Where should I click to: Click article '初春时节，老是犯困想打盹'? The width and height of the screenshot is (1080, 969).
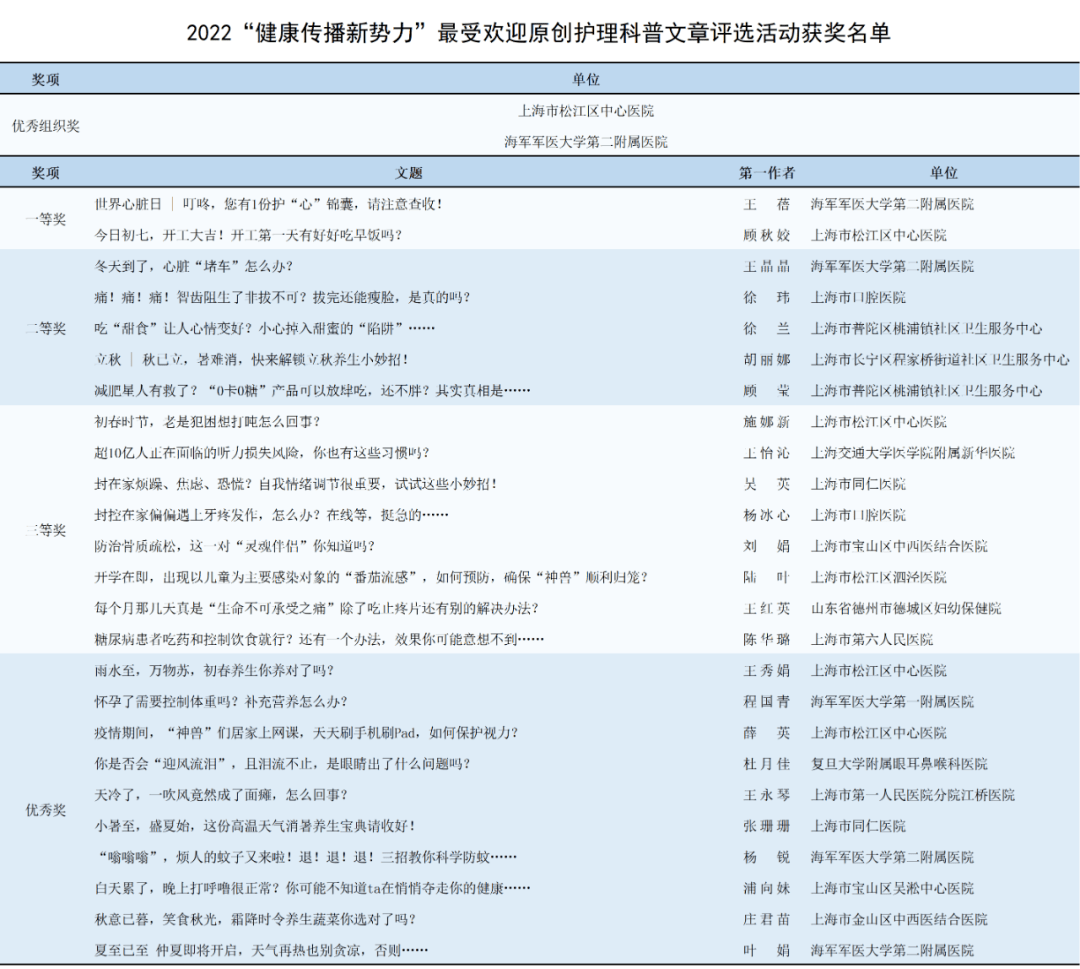click(x=207, y=421)
